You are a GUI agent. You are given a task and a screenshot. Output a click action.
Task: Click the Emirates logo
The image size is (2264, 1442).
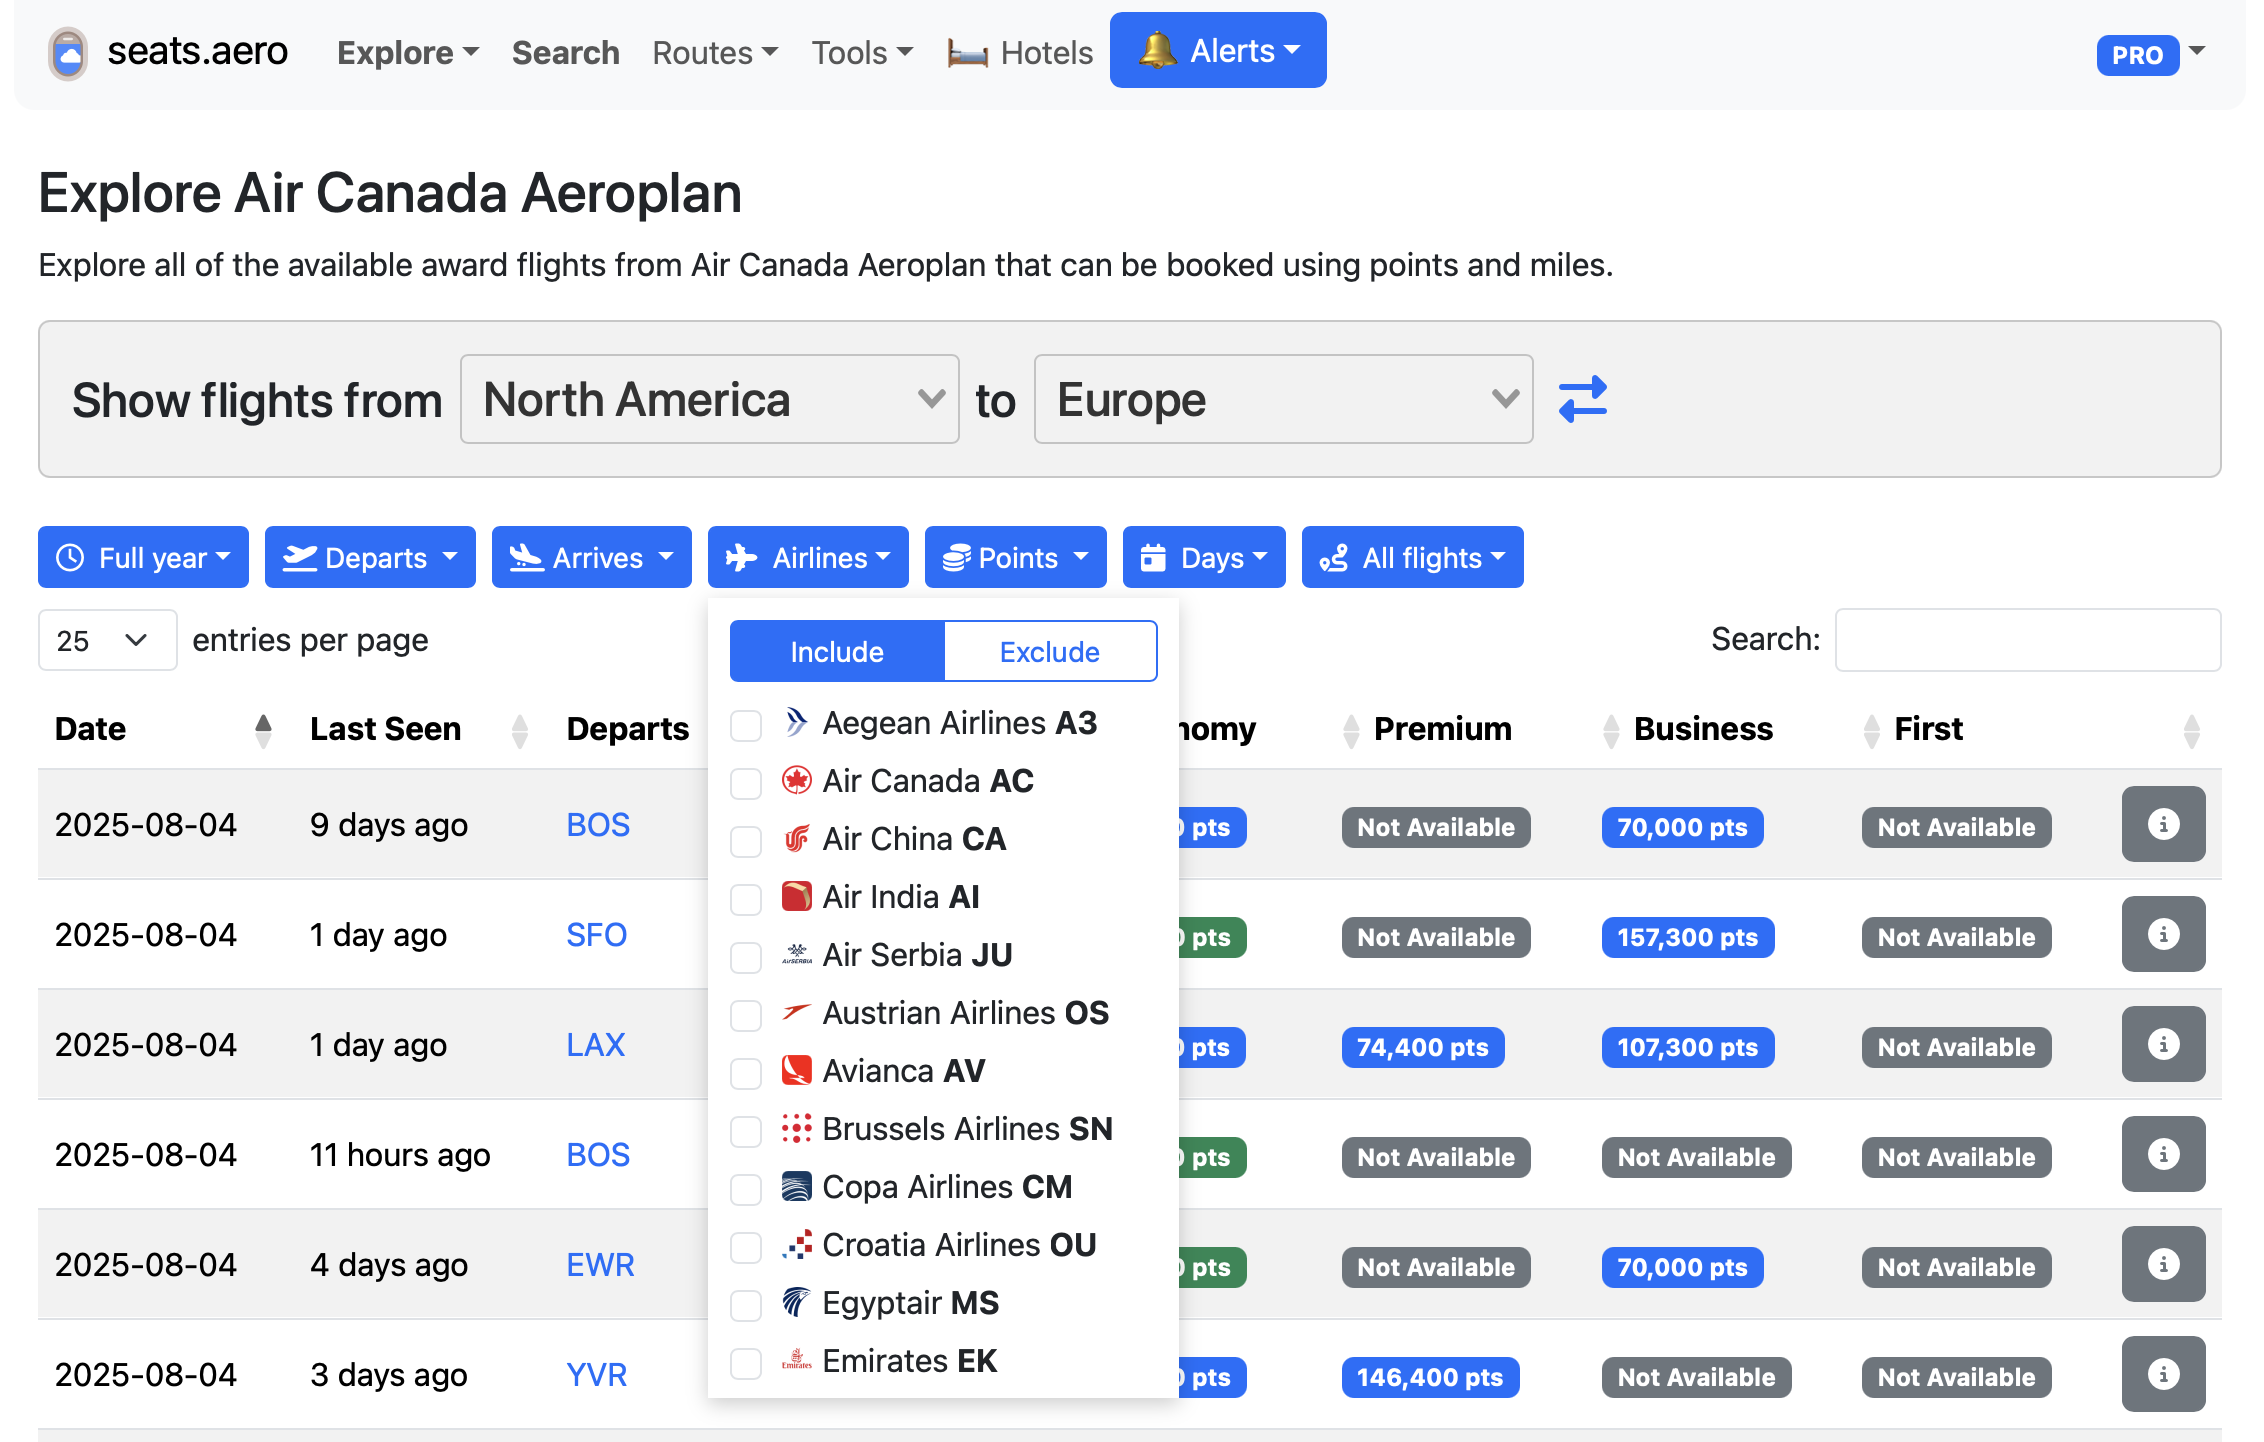796,1360
